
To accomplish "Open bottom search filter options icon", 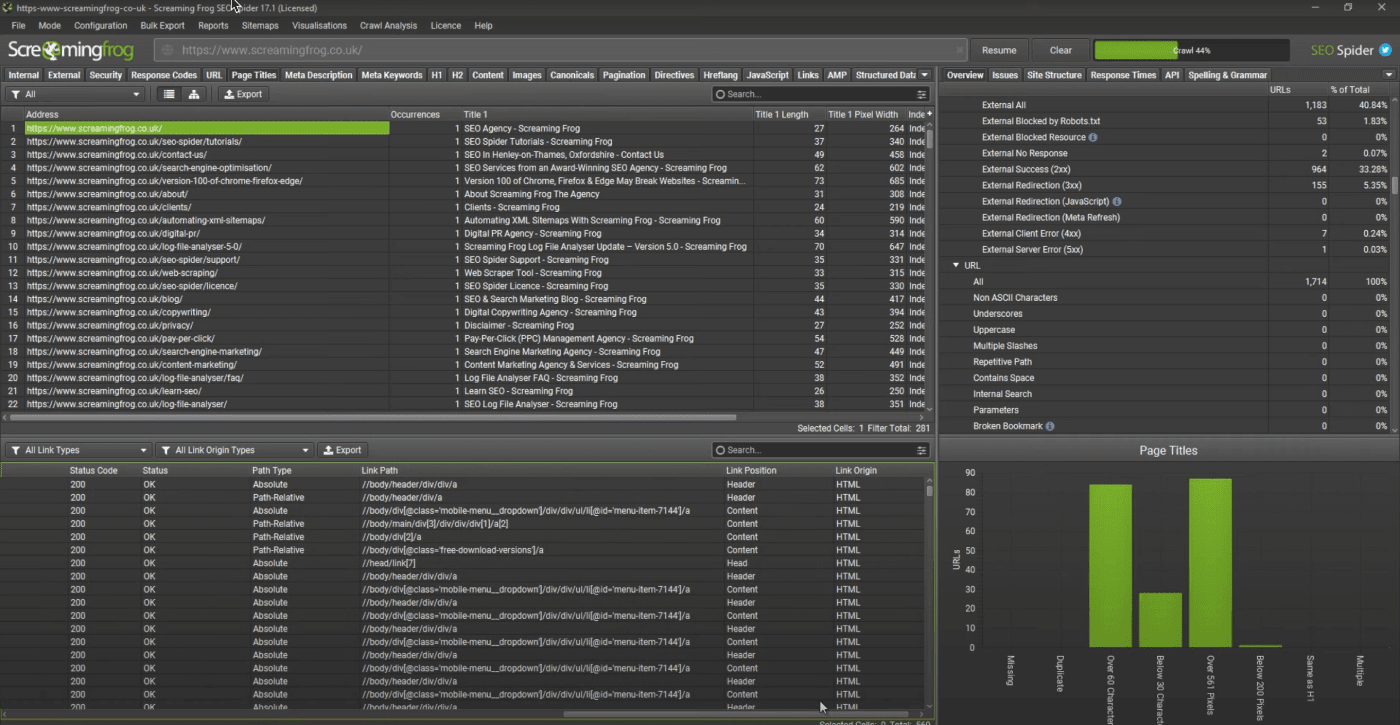I will click(922, 450).
